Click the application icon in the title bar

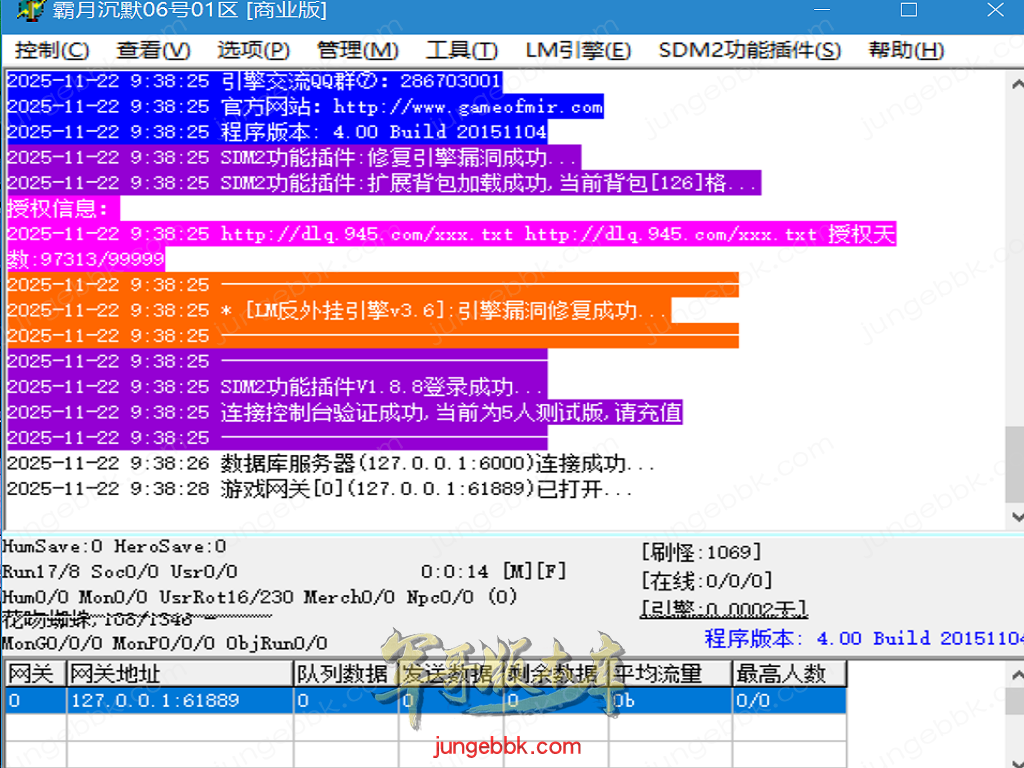(32, 12)
